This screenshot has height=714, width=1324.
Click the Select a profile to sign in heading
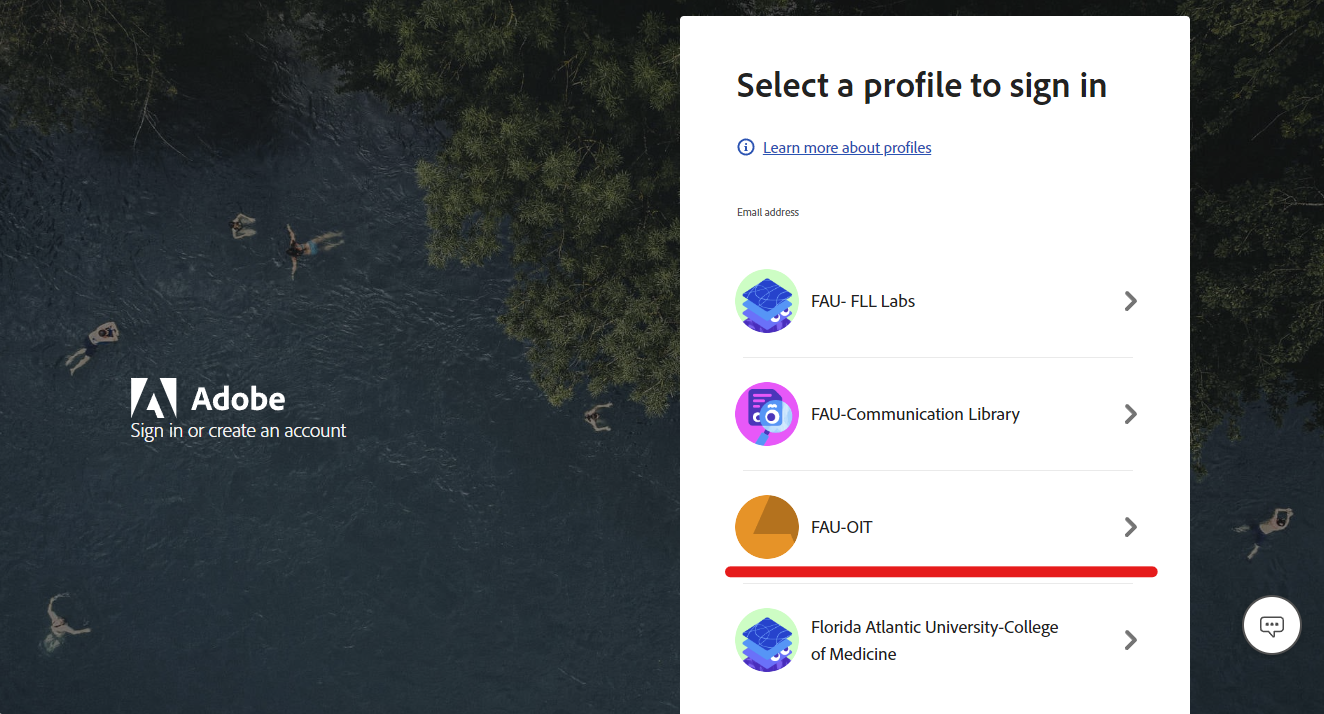pos(921,86)
